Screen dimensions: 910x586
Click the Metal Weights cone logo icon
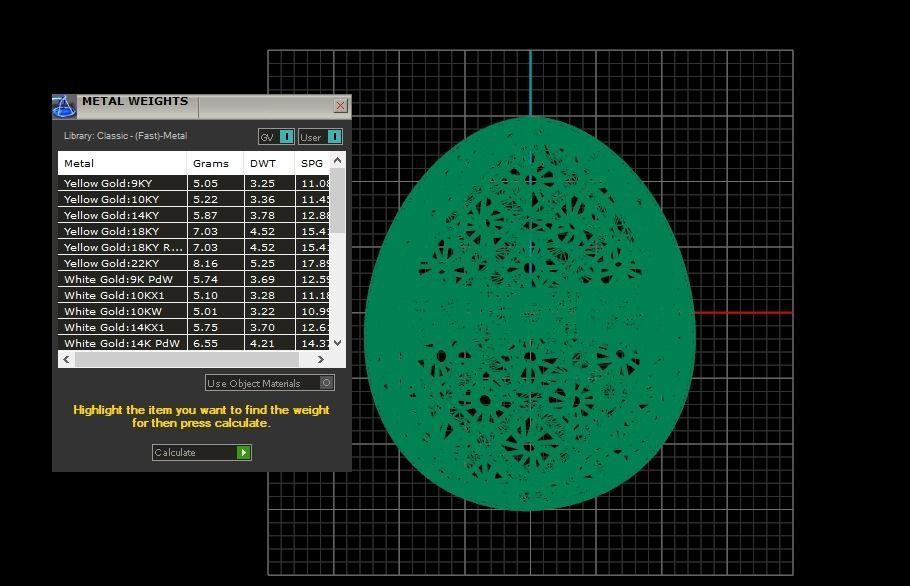tap(64, 107)
